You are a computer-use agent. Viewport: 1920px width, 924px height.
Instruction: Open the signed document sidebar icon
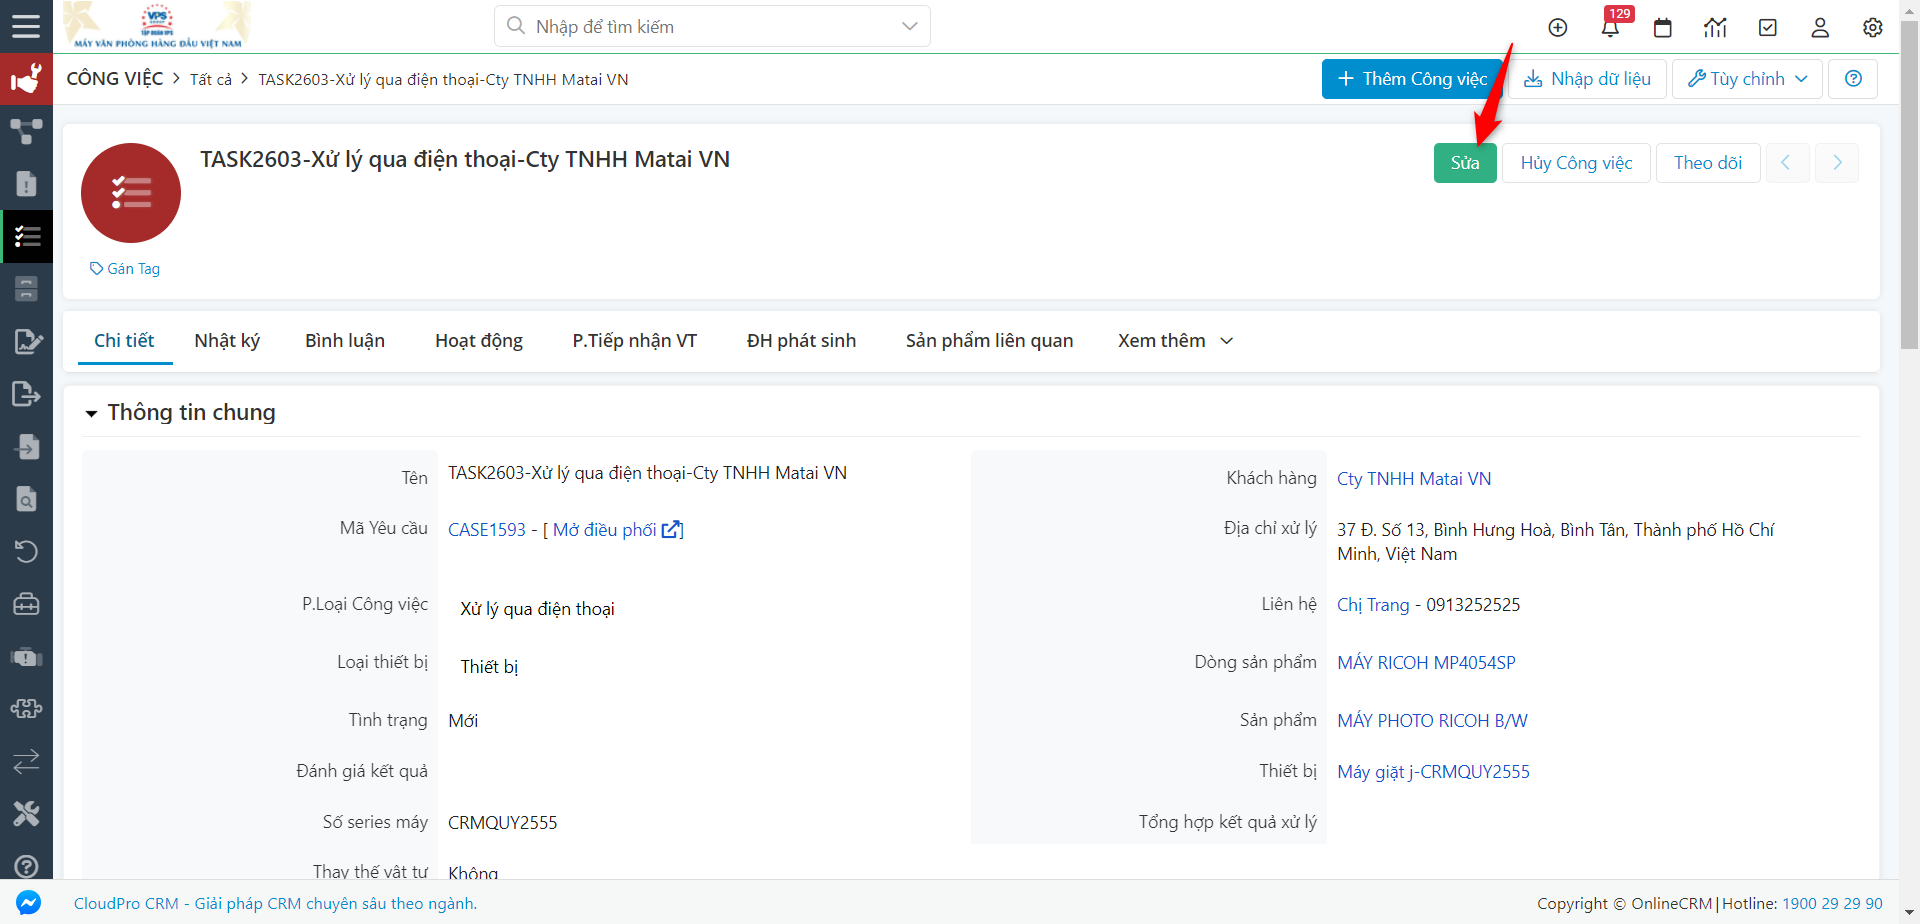27,341
